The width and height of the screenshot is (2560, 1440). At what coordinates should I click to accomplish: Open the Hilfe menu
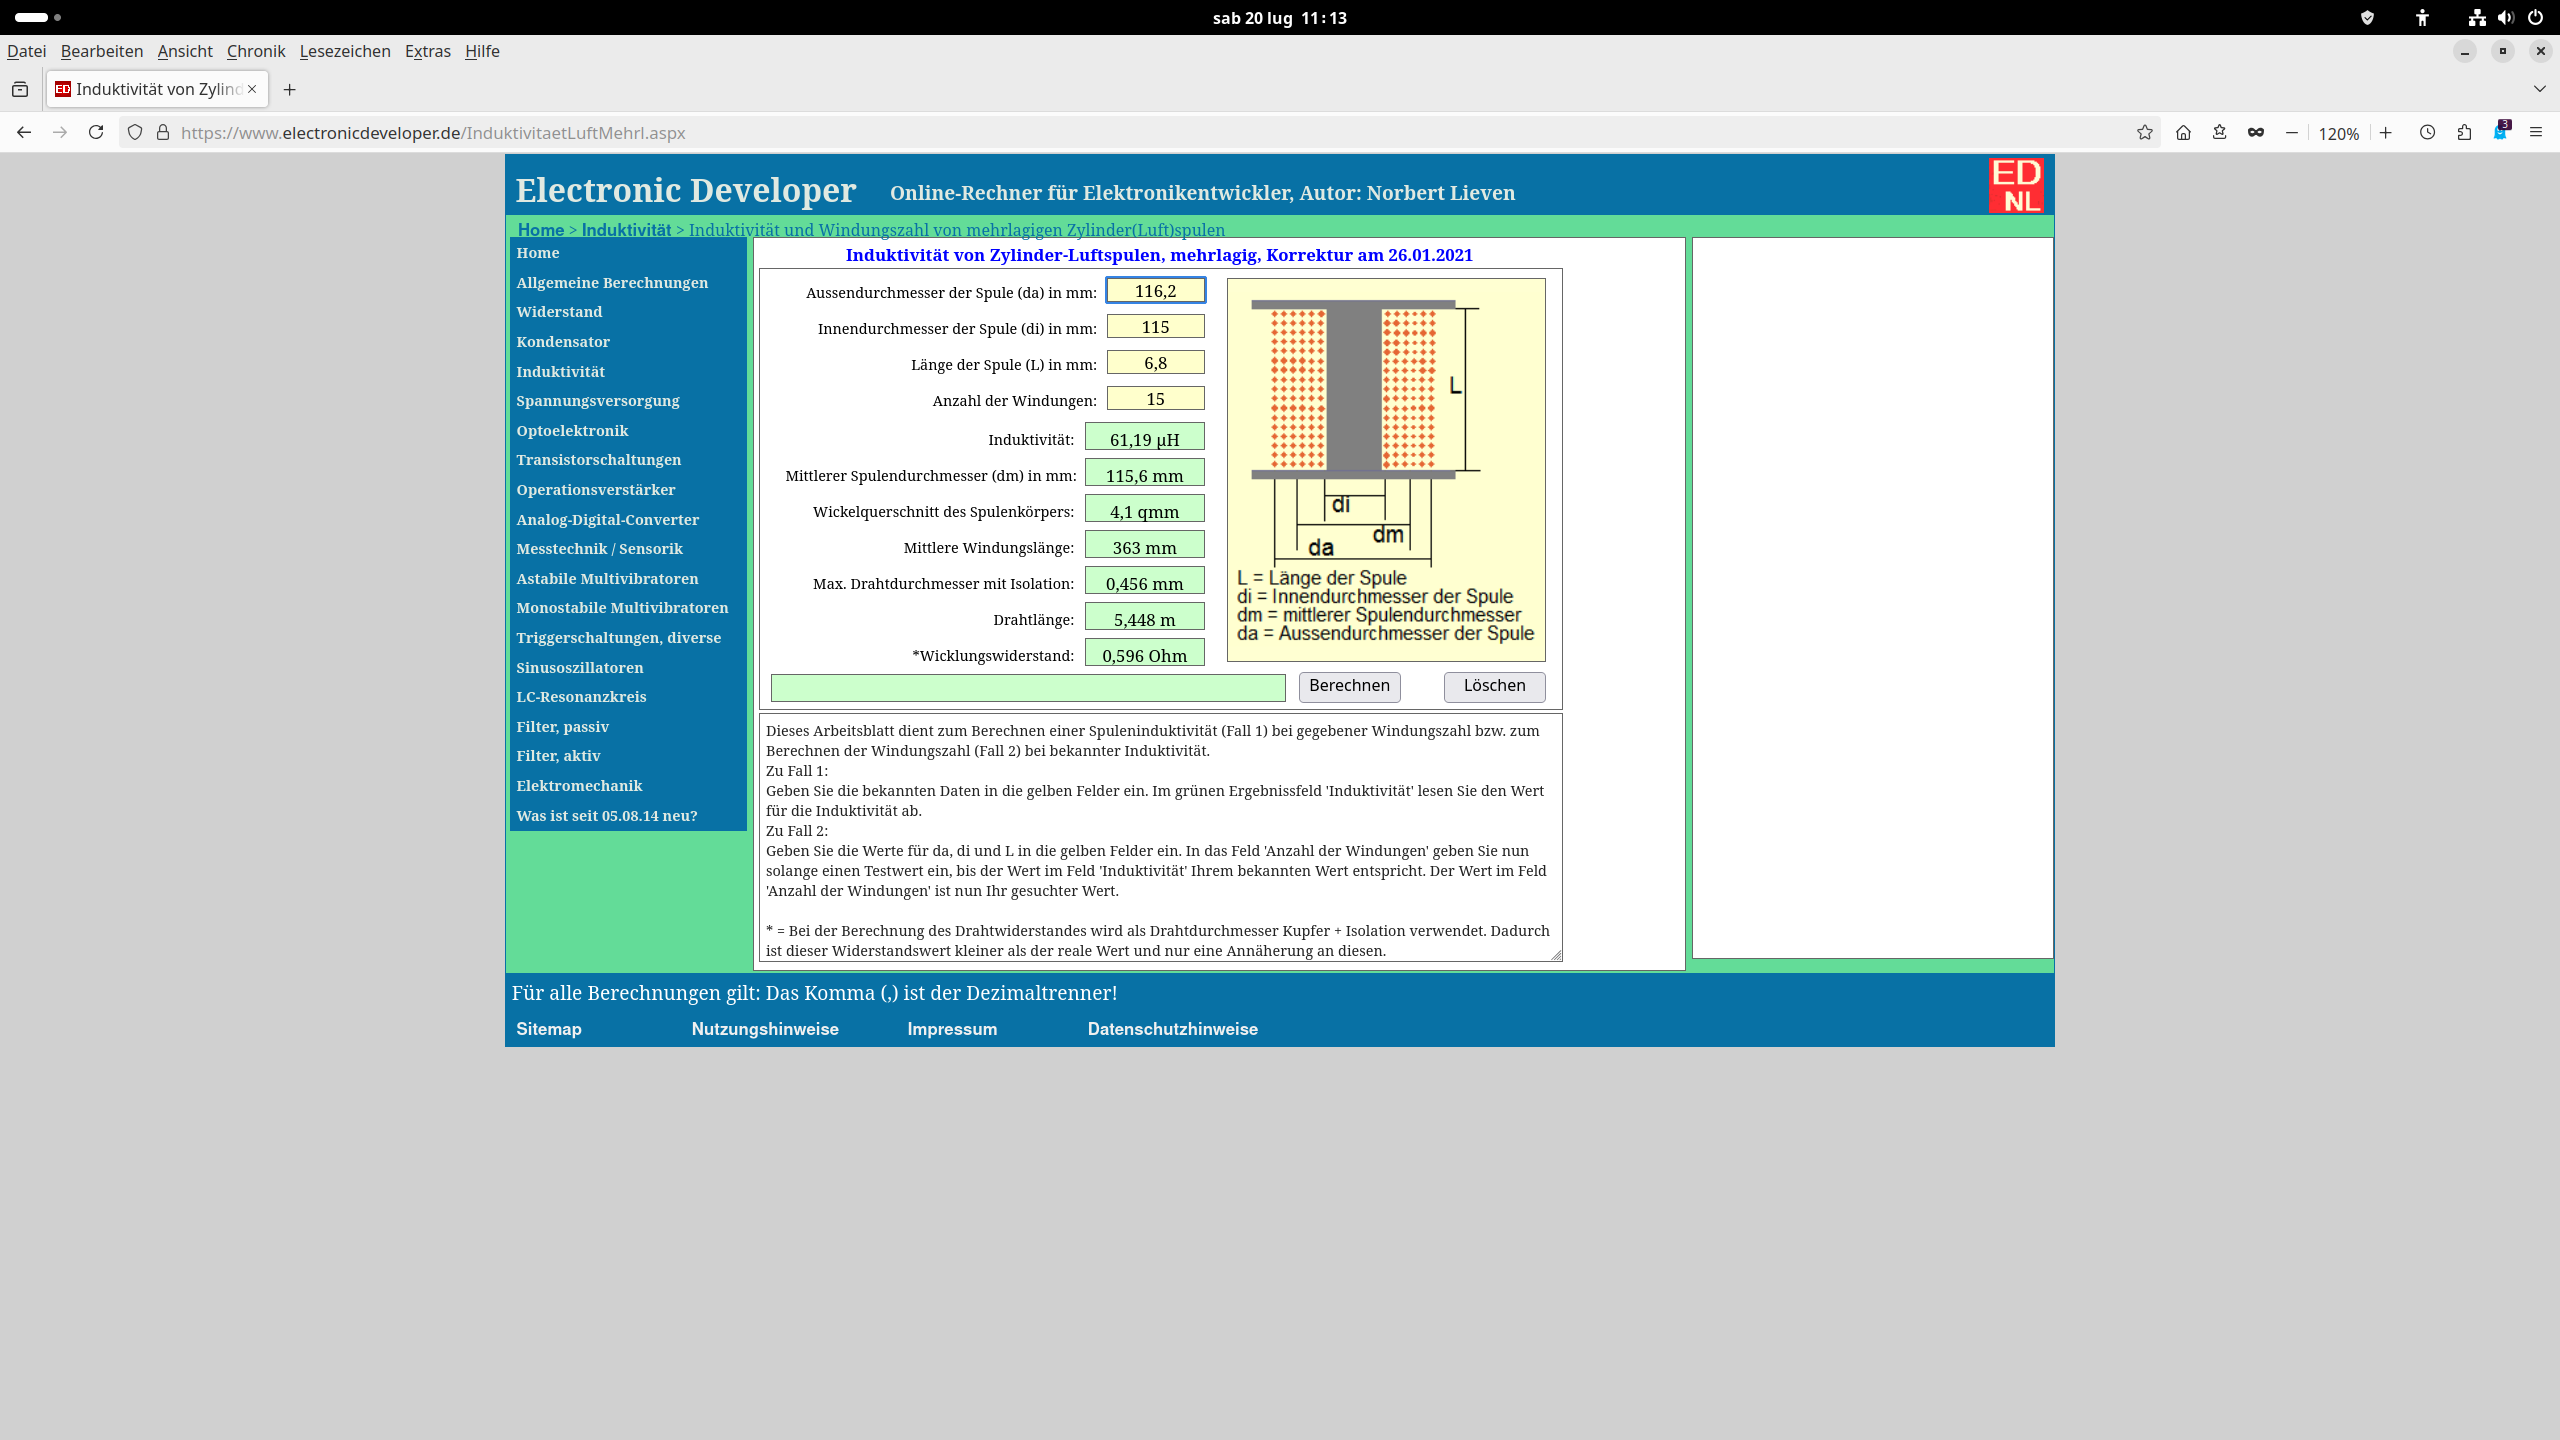[x=482, y=51]
